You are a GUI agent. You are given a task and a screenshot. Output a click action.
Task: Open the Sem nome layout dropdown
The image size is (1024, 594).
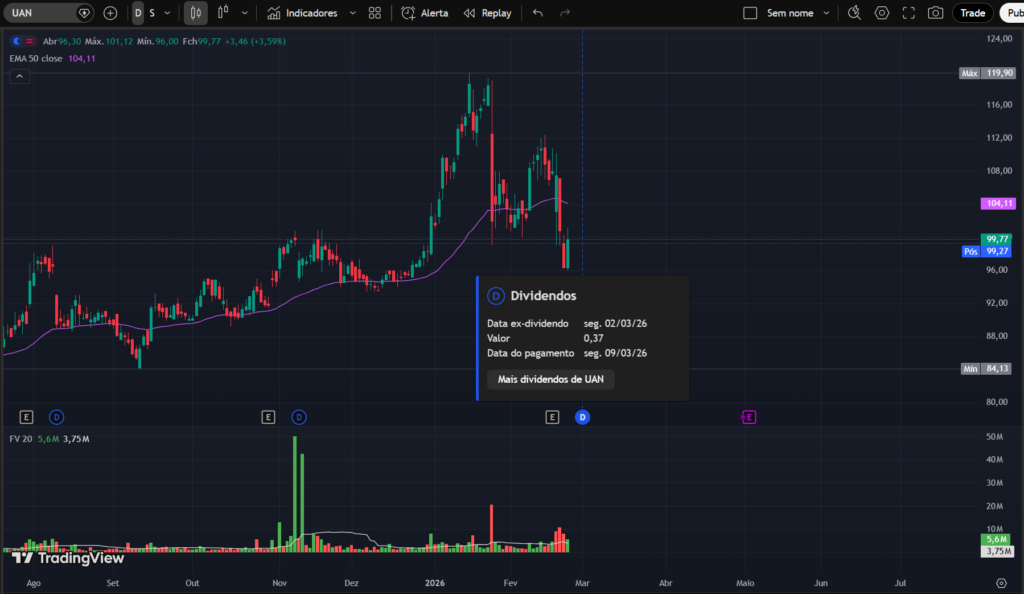[826, 13]
